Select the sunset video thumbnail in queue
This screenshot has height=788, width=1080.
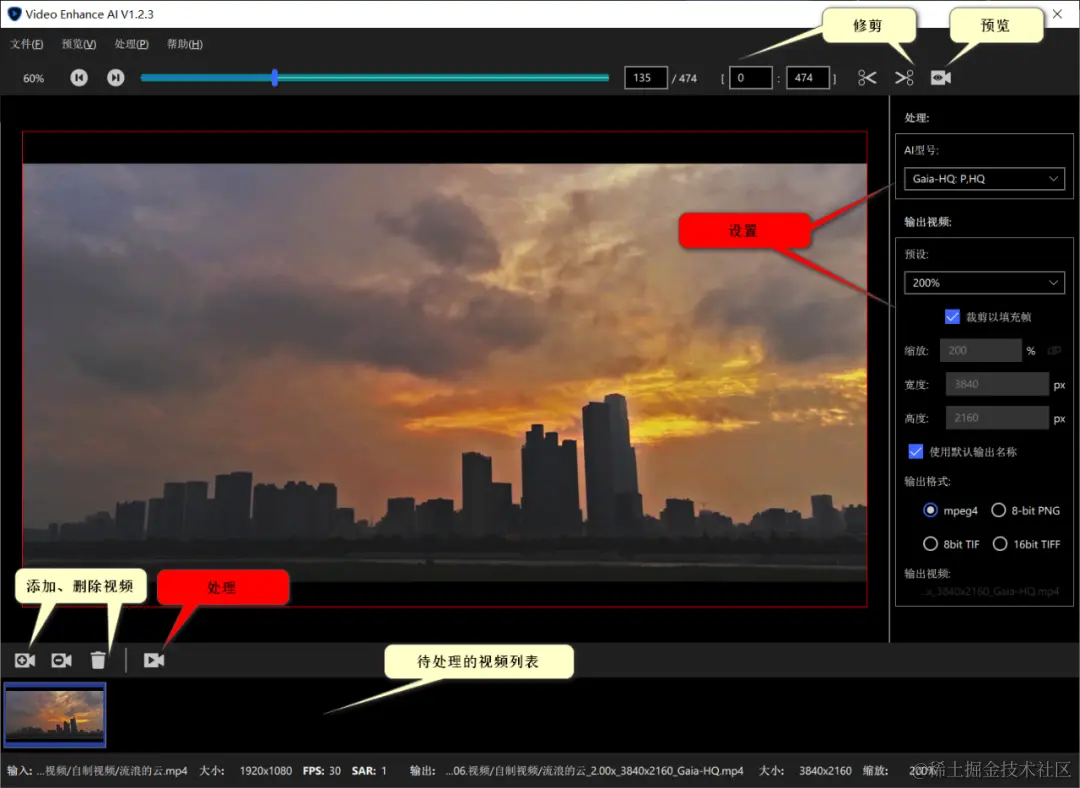click(55, 715)
